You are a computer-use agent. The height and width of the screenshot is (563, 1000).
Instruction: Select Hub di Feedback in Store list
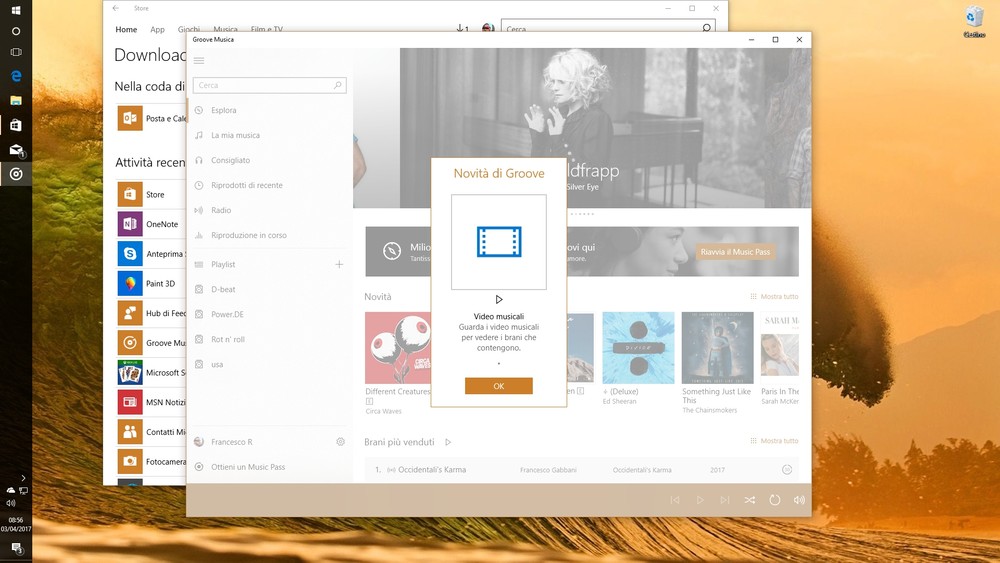(x=152, y=313)
